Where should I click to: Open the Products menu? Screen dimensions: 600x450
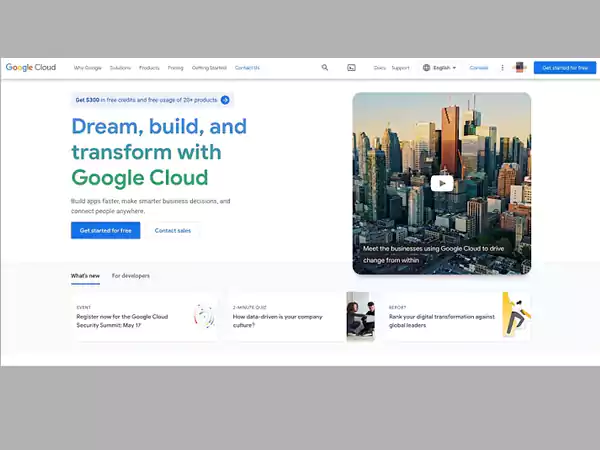149,68
